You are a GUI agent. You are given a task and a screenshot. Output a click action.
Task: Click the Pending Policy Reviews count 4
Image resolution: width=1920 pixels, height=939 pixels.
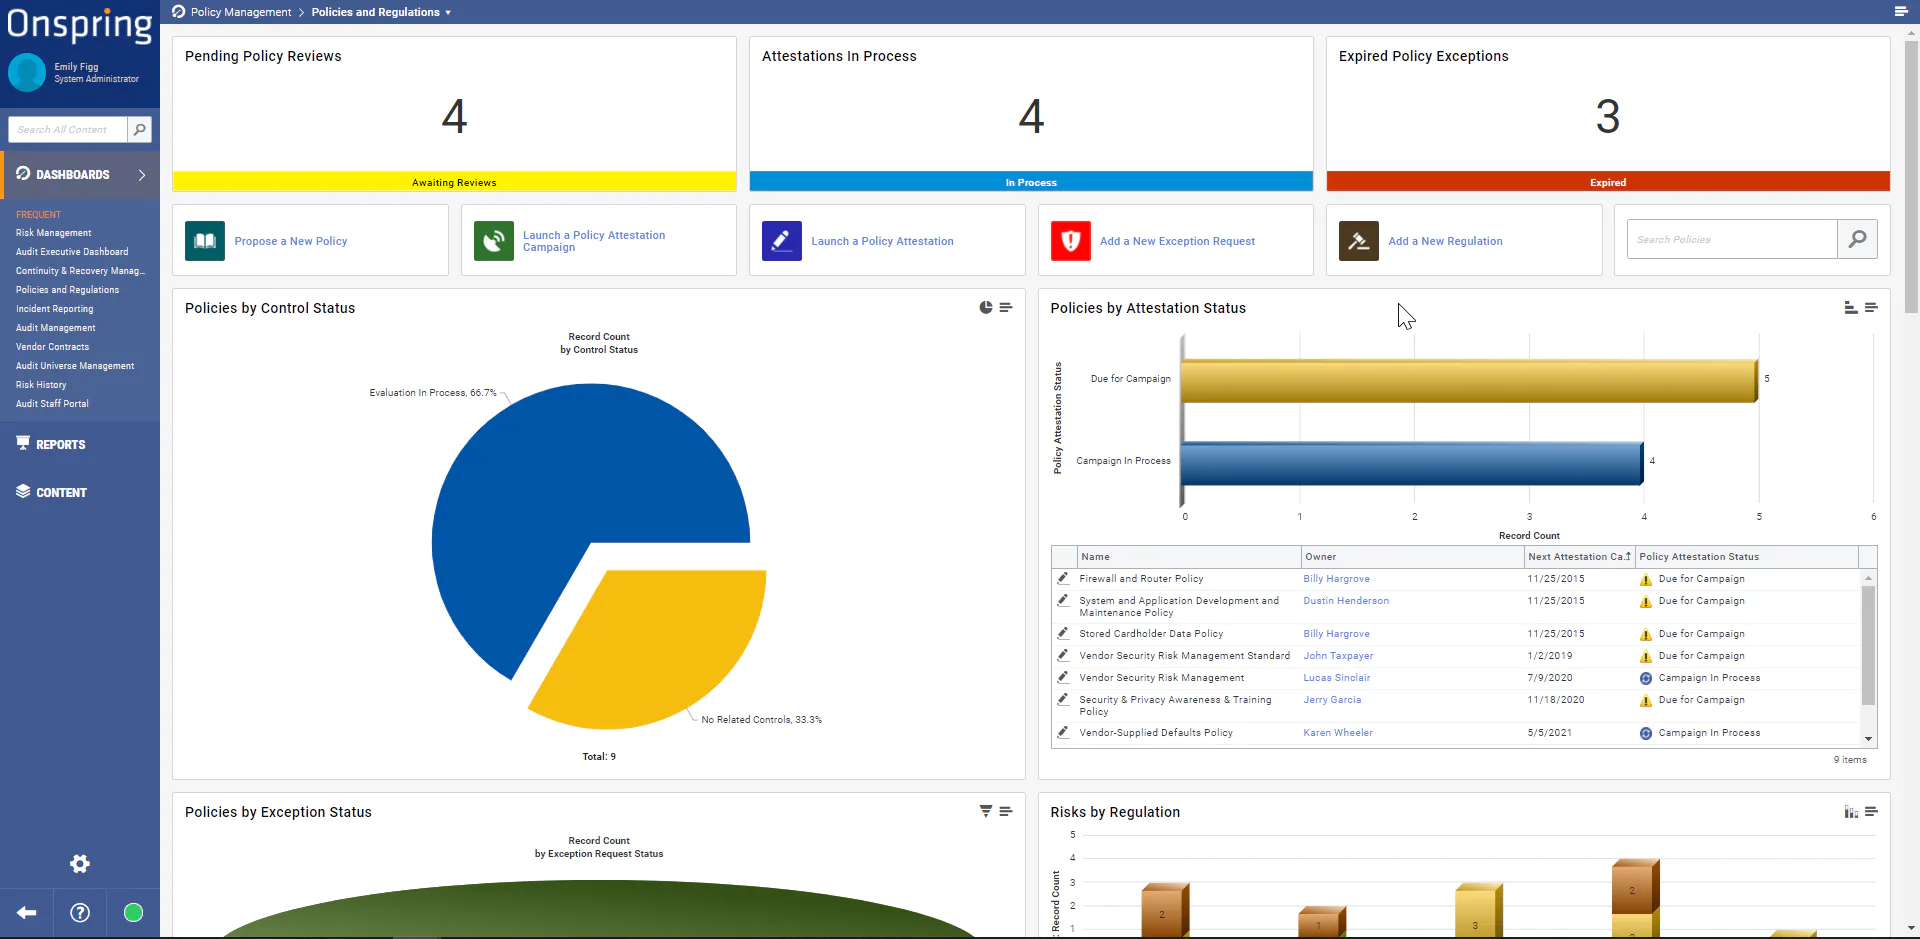[x=454, y=117]
